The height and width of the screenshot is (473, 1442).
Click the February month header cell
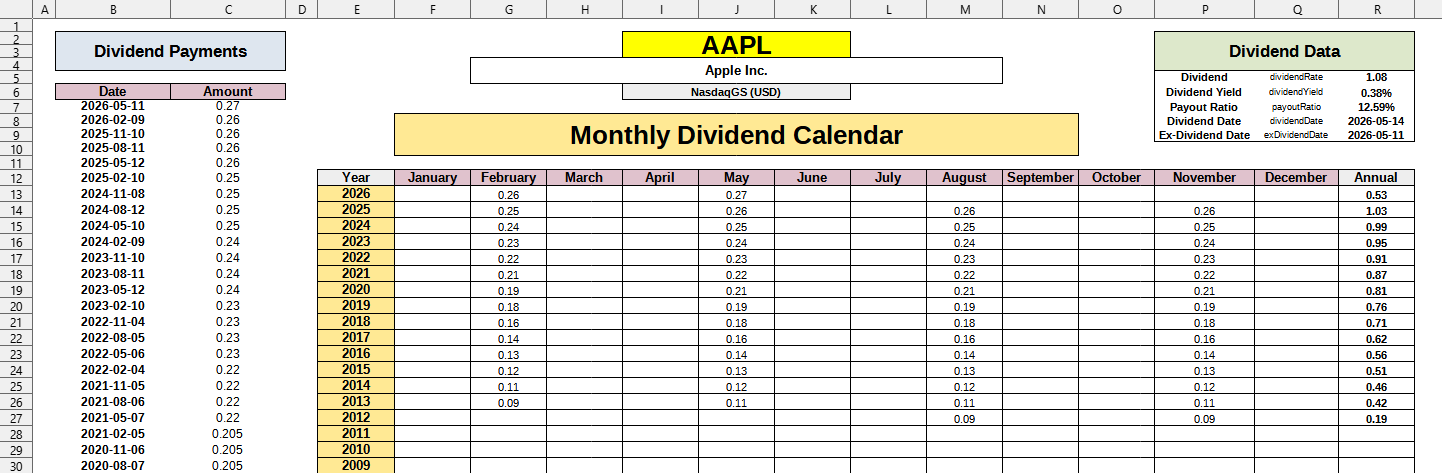click(508, 178)
